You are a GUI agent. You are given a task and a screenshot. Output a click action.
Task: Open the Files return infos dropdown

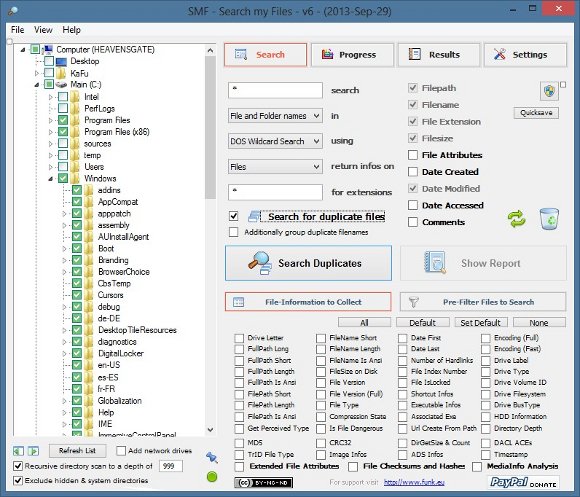(x=275, y=167)
